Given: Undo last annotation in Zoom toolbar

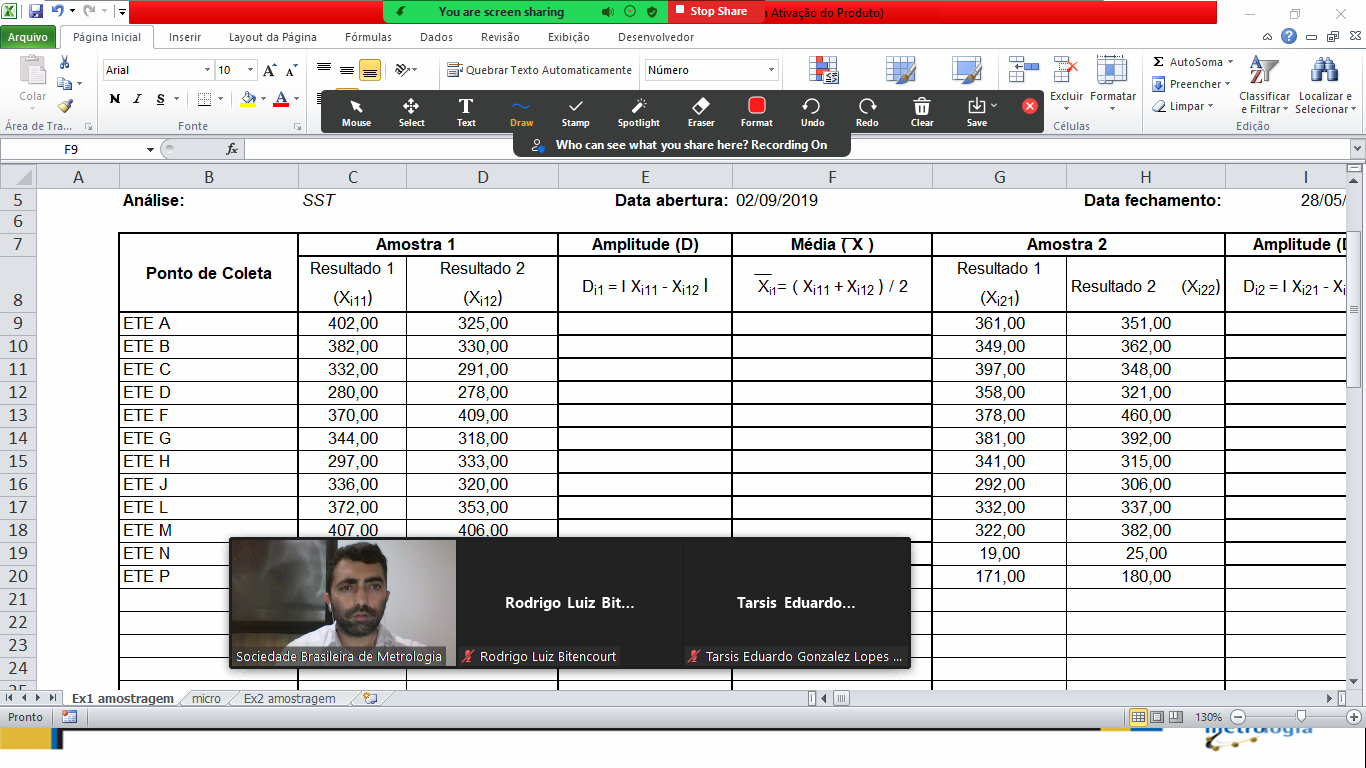Looking at the screenshot, I should [x=812, y=112].
